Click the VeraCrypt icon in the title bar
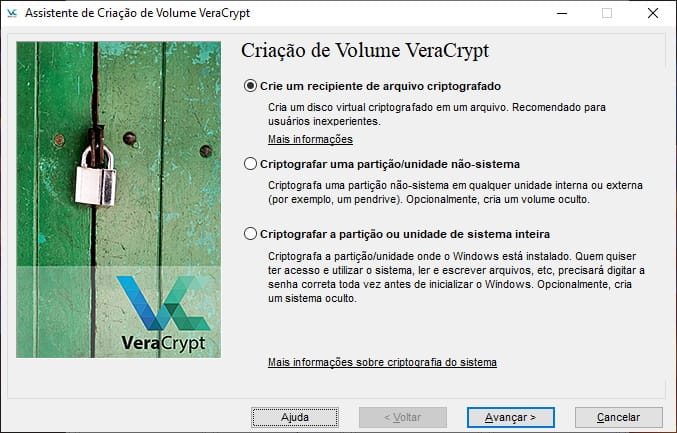The height and width of the screenshot is (433, 677). click(x=12, y=13)
